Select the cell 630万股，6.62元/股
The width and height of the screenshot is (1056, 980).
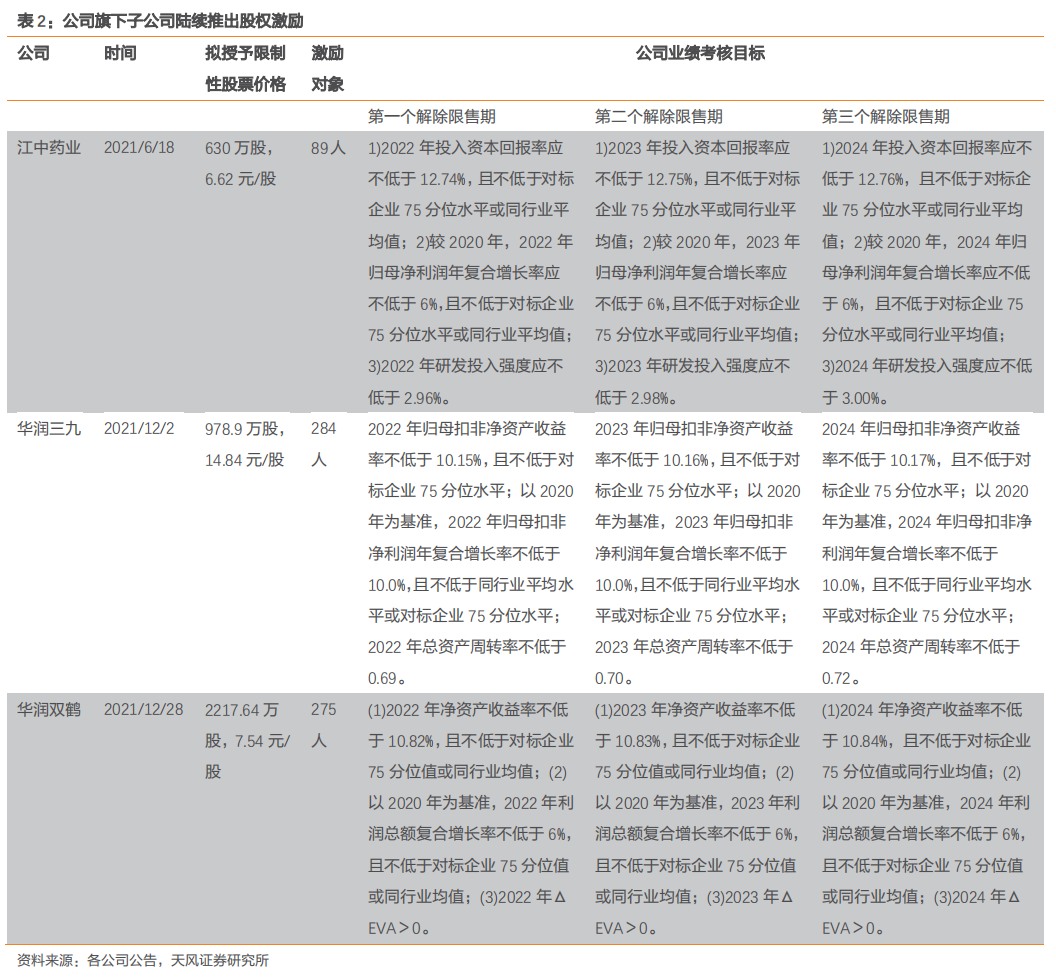coord(241,163)
